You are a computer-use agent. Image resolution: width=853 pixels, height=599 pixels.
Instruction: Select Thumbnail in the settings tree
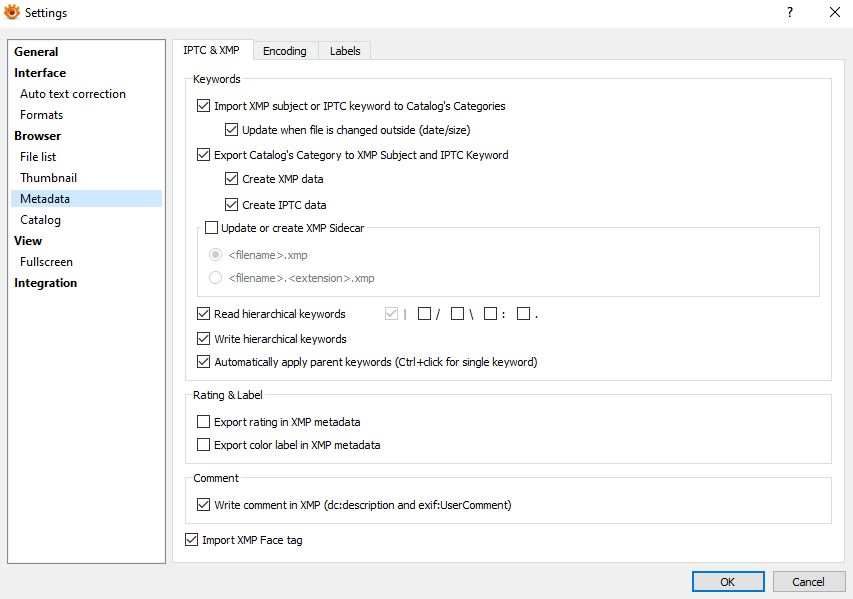[48, 178]
